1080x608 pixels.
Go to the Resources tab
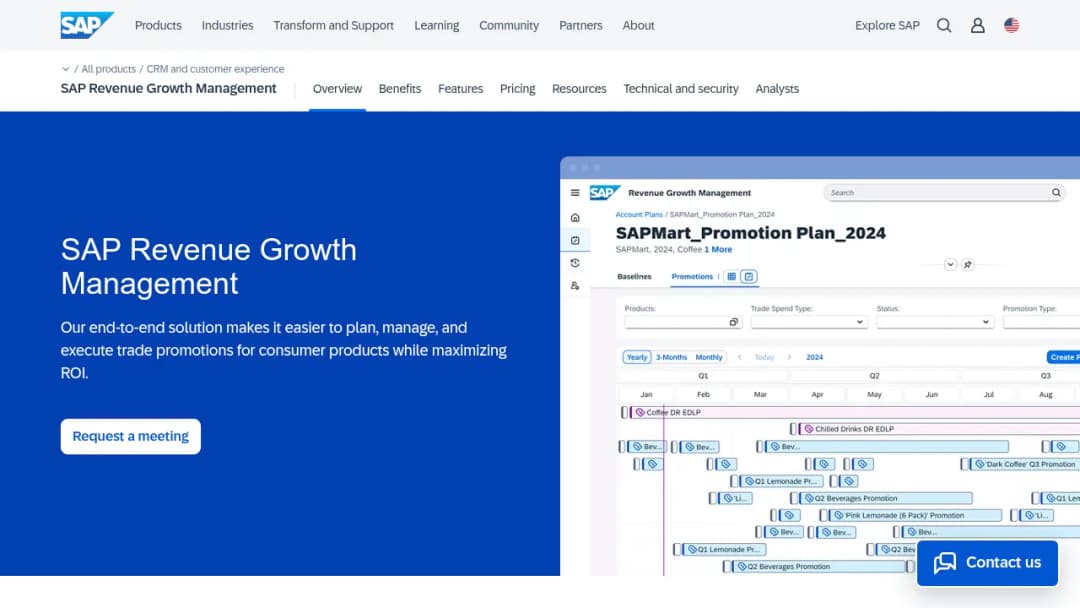click(579, 89)
